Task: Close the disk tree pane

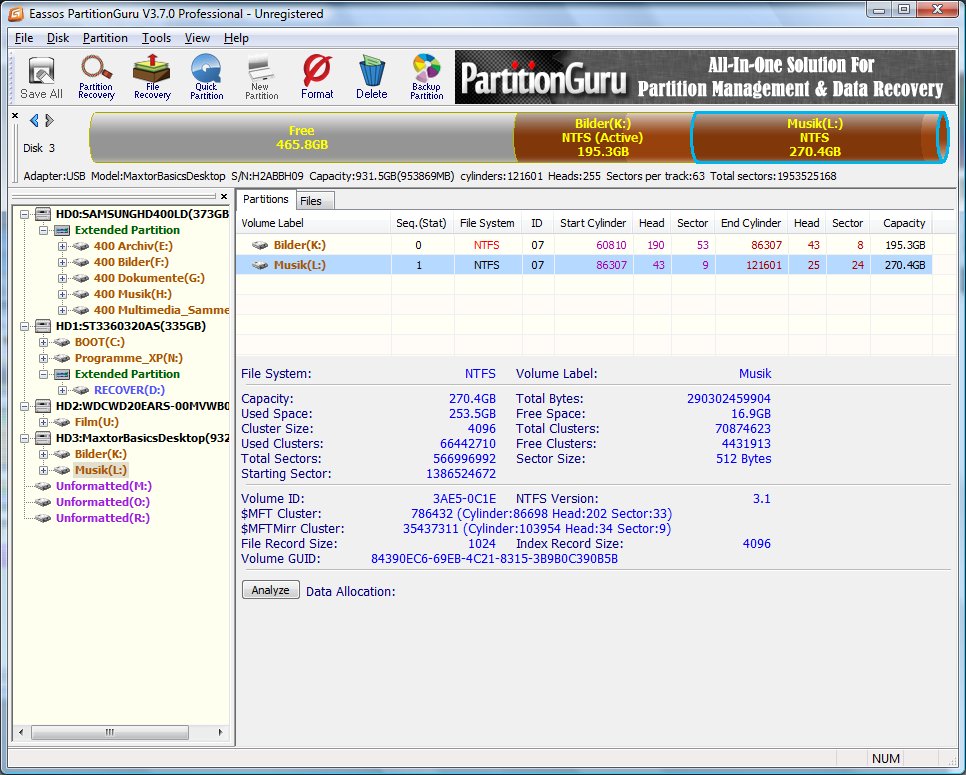Action: (x=224, y=197)
